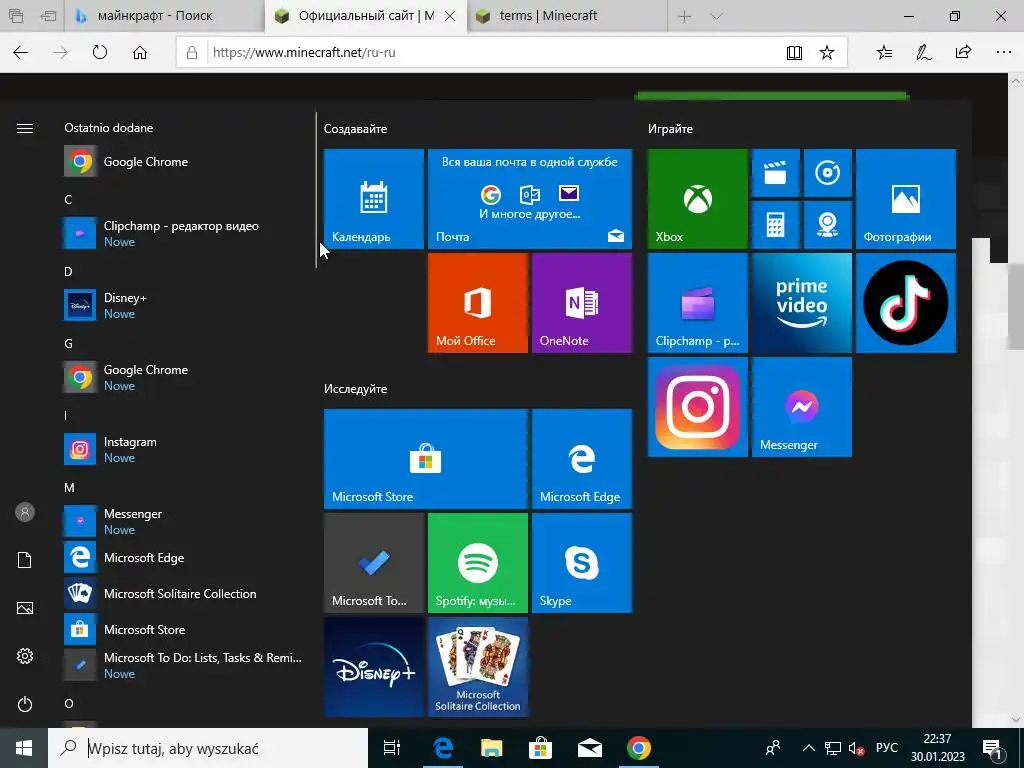Open the Calendar tile (Календарь)
The image size is (1024, 768).
point(374,199)
